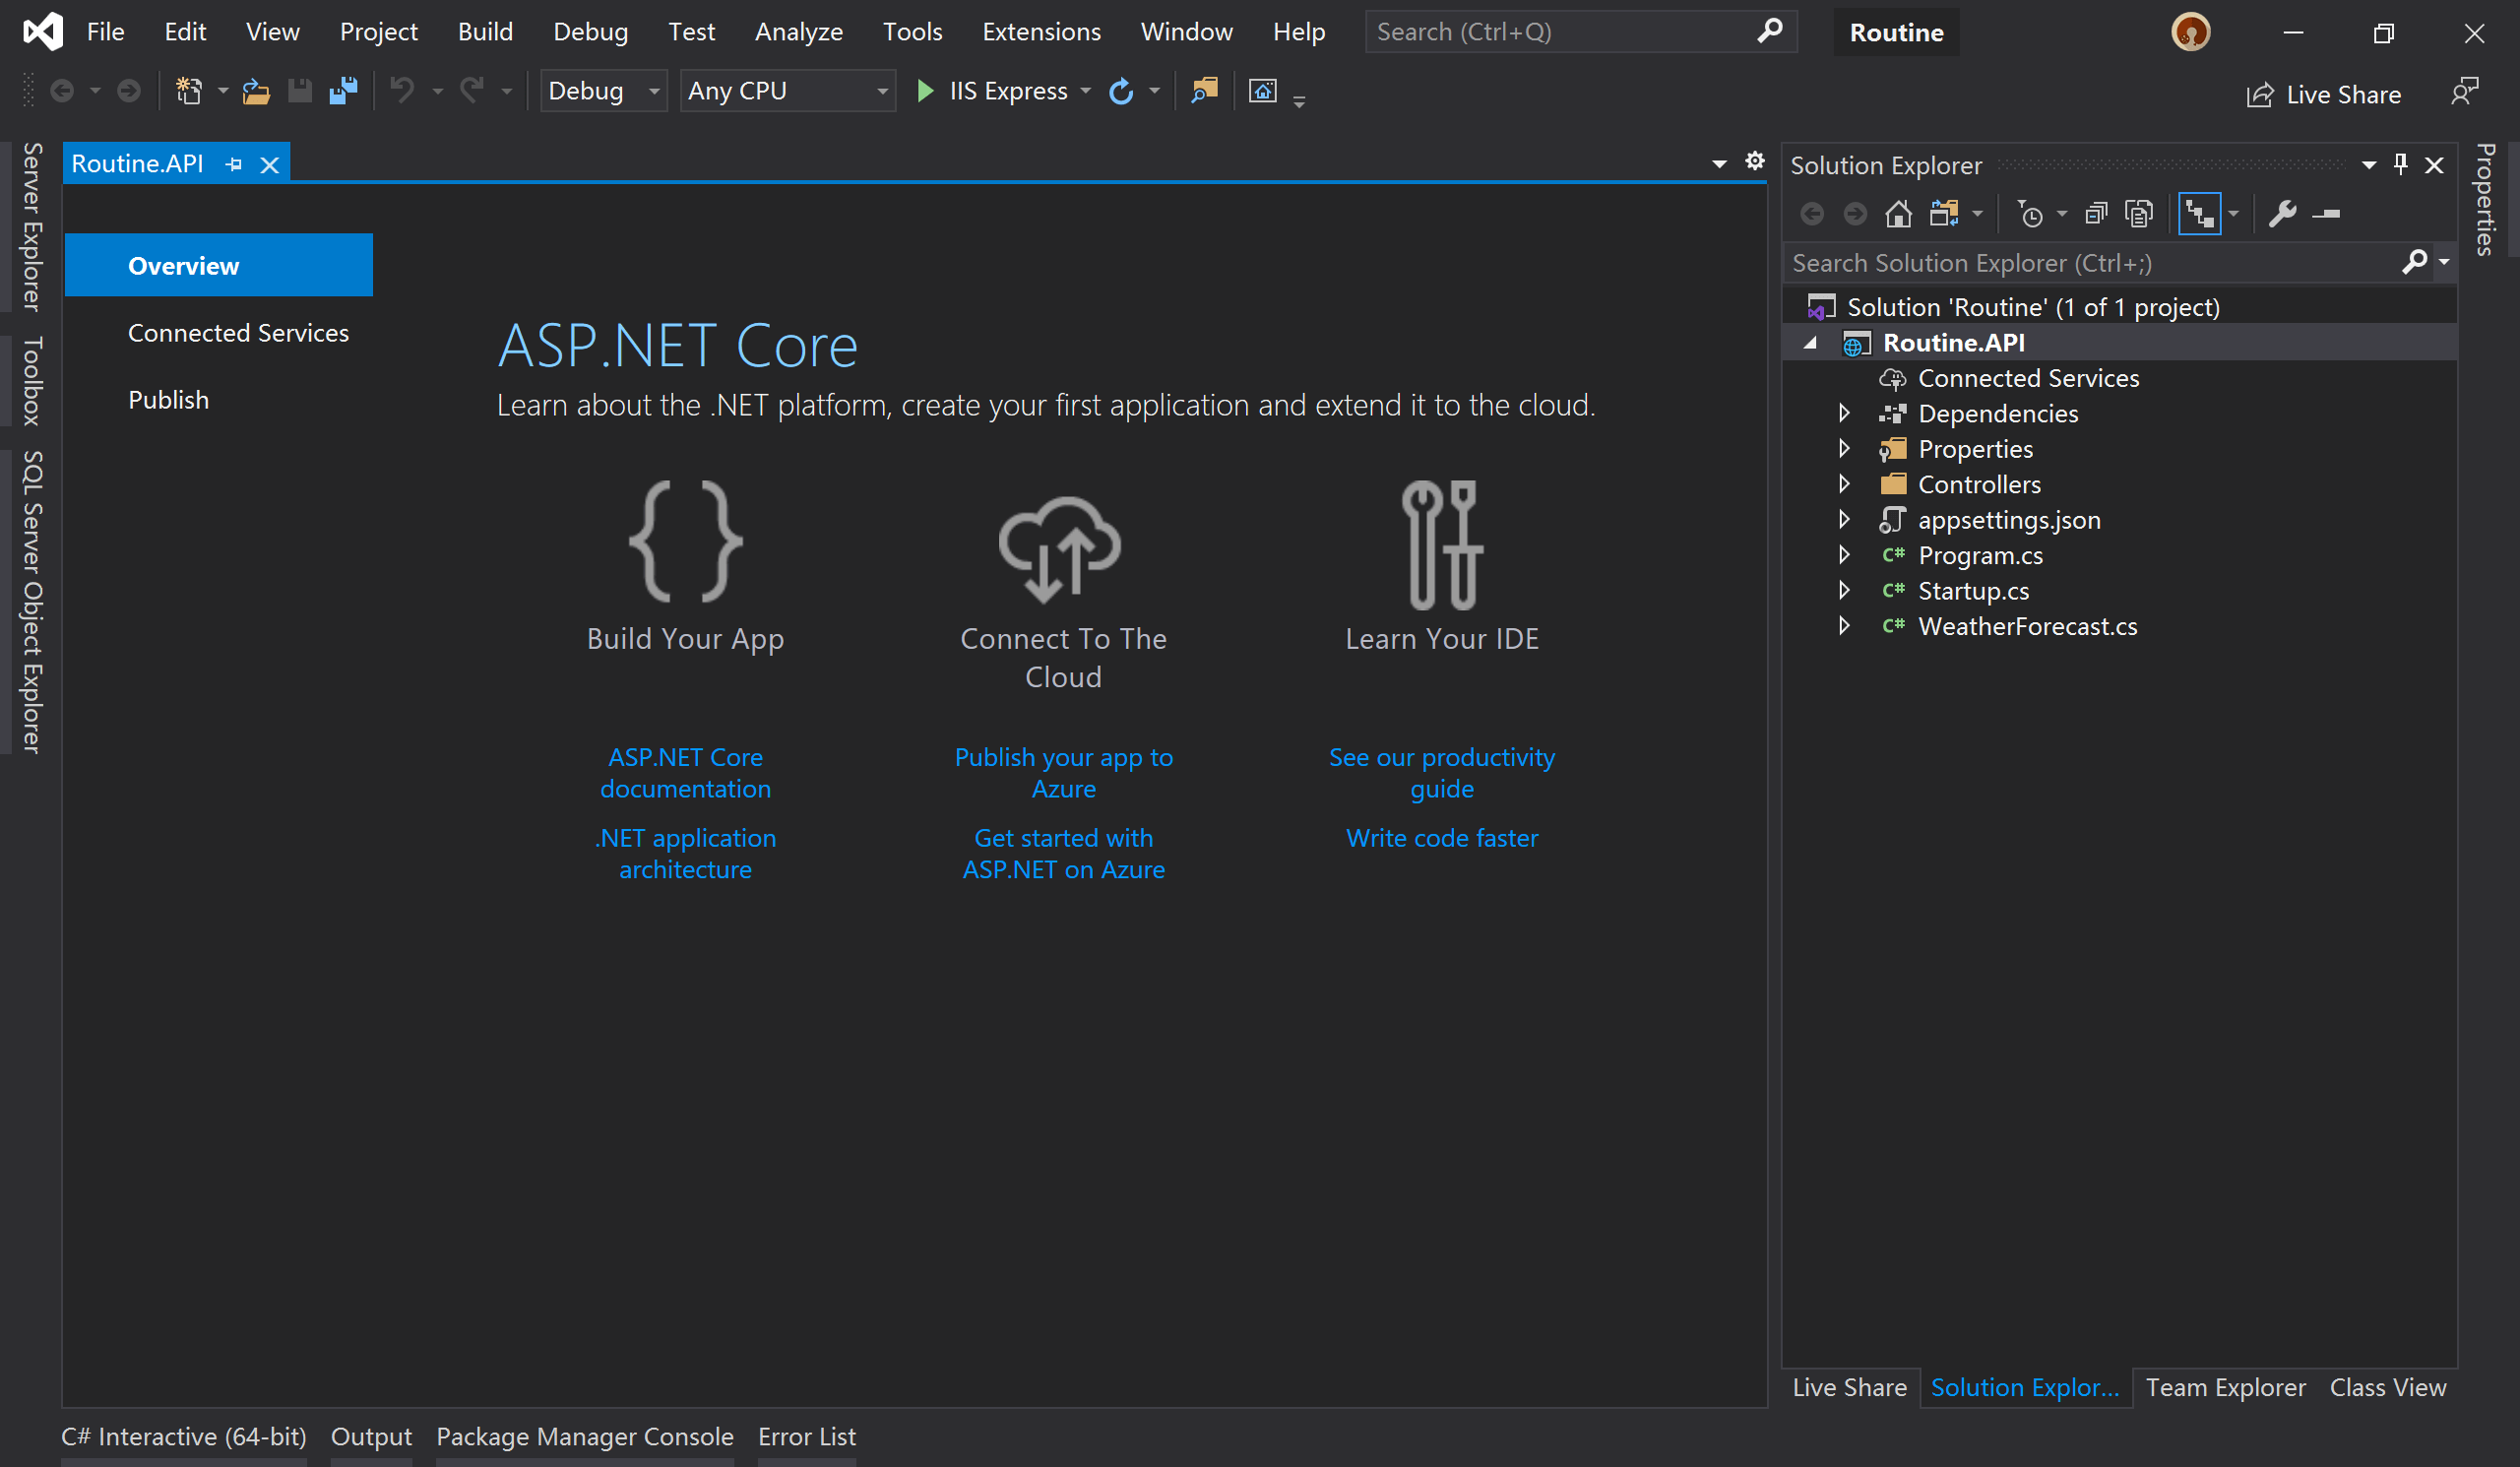The image size is (2520, 1467).
Task: Click the Save All toolbar icon
Action: click(343, 91)
